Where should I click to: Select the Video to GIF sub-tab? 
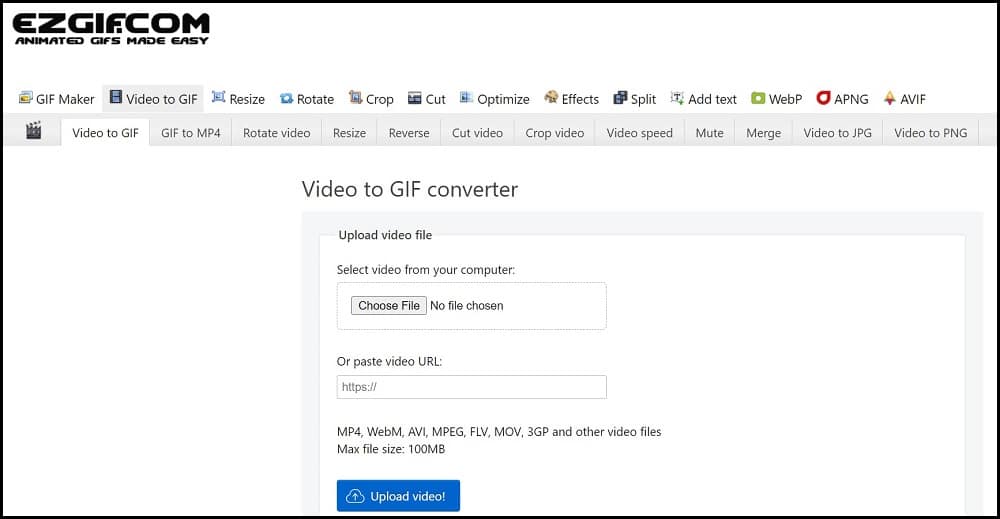tap(105, 133)
